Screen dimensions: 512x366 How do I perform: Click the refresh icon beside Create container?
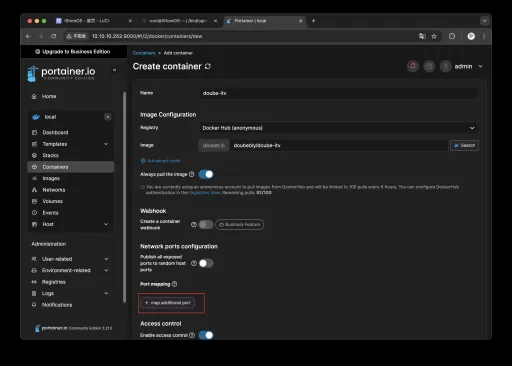(208, 66)
